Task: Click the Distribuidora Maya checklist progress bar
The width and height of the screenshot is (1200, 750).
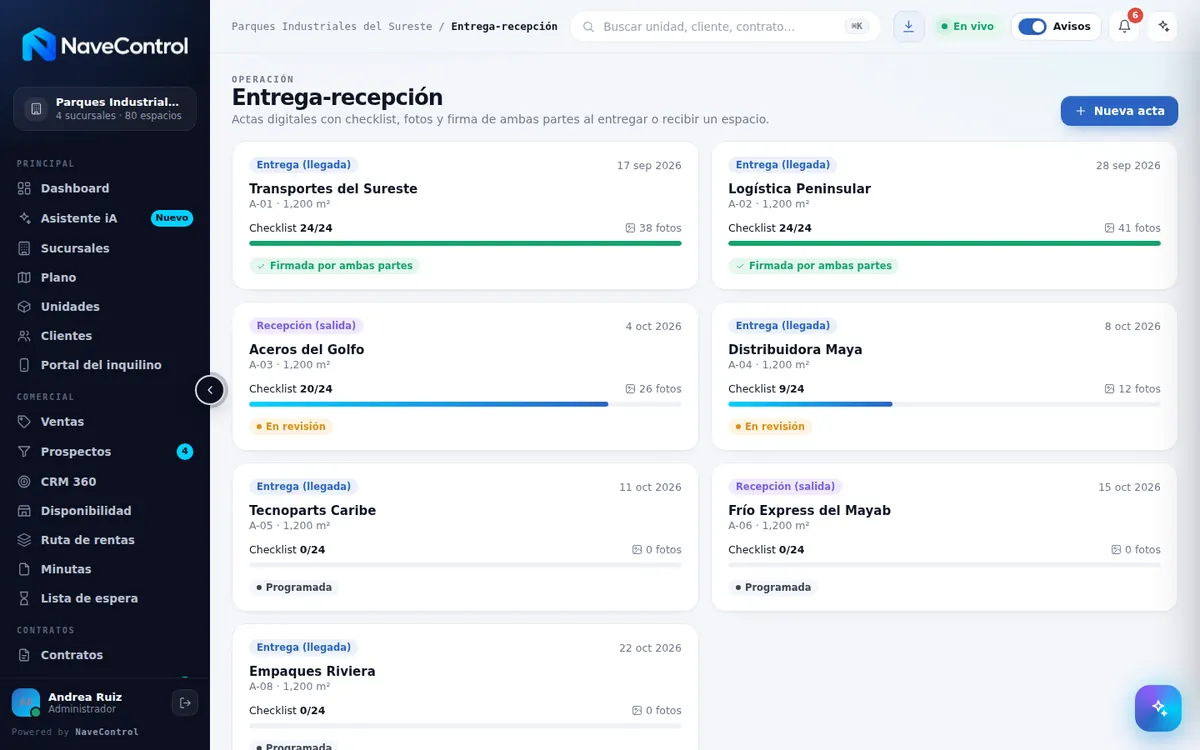Action: 944,404
